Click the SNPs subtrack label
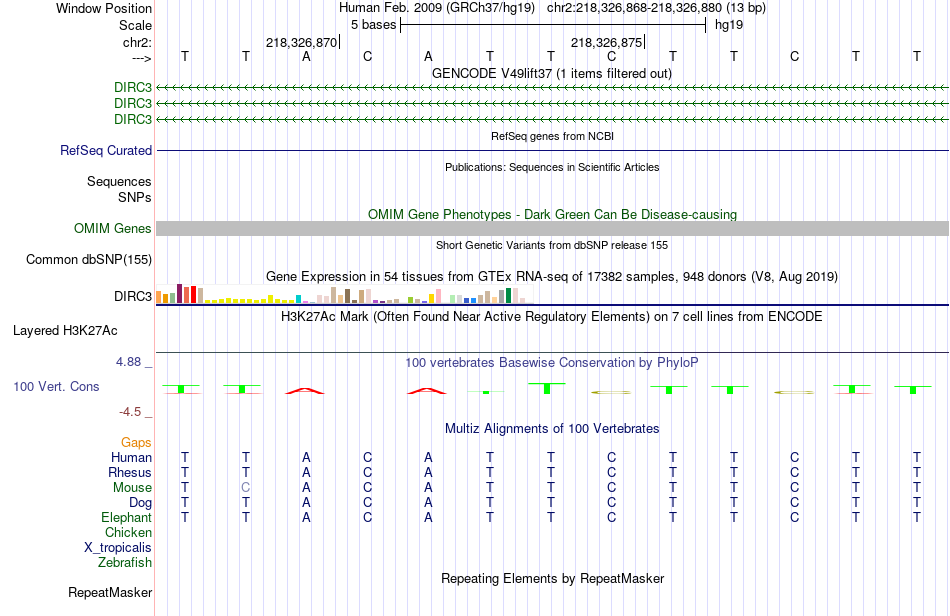 (x=135, y=197)
